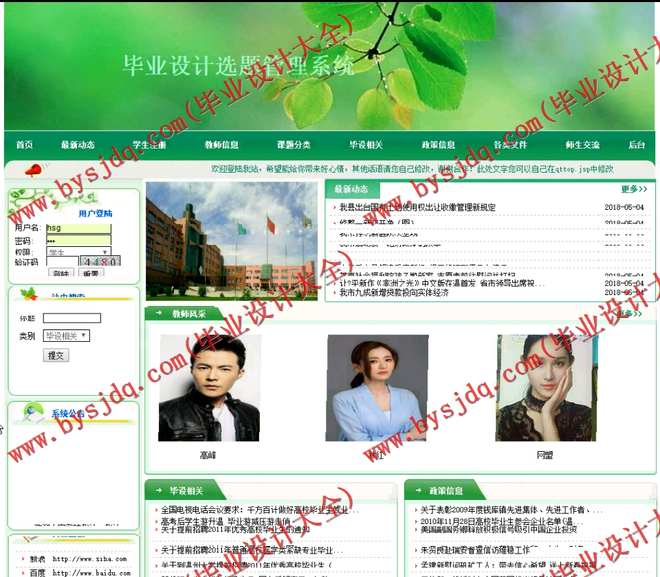The image size is (660, 577).
Task: Click the globe icon beside 系统公告
Action: click(x=33, y=412)
